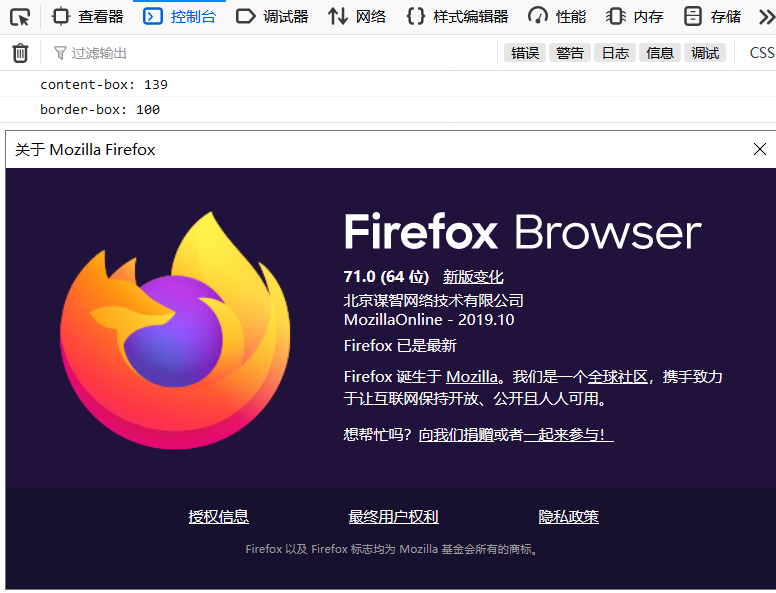
Task: Open the 一起来参与 get involved link
Action: click(568, 435)
